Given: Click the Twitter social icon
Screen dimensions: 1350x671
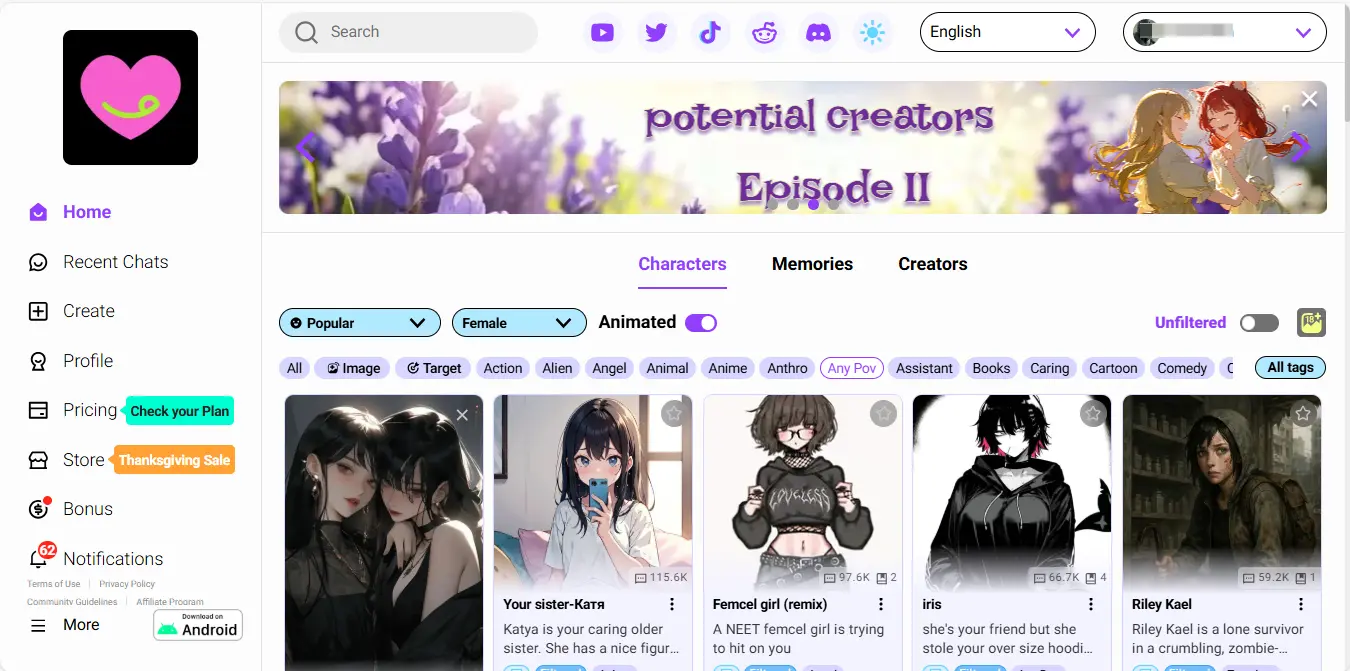Looking at the screenshot, I should coord(656,32).
